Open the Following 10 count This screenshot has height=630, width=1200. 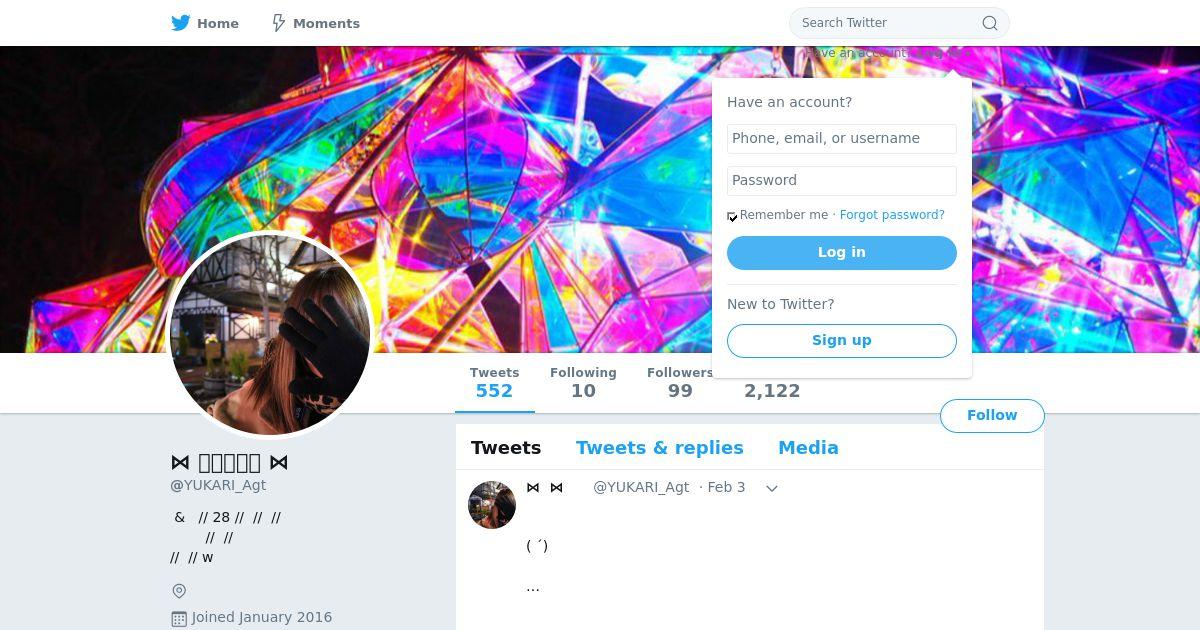click(x=583, y=383)
